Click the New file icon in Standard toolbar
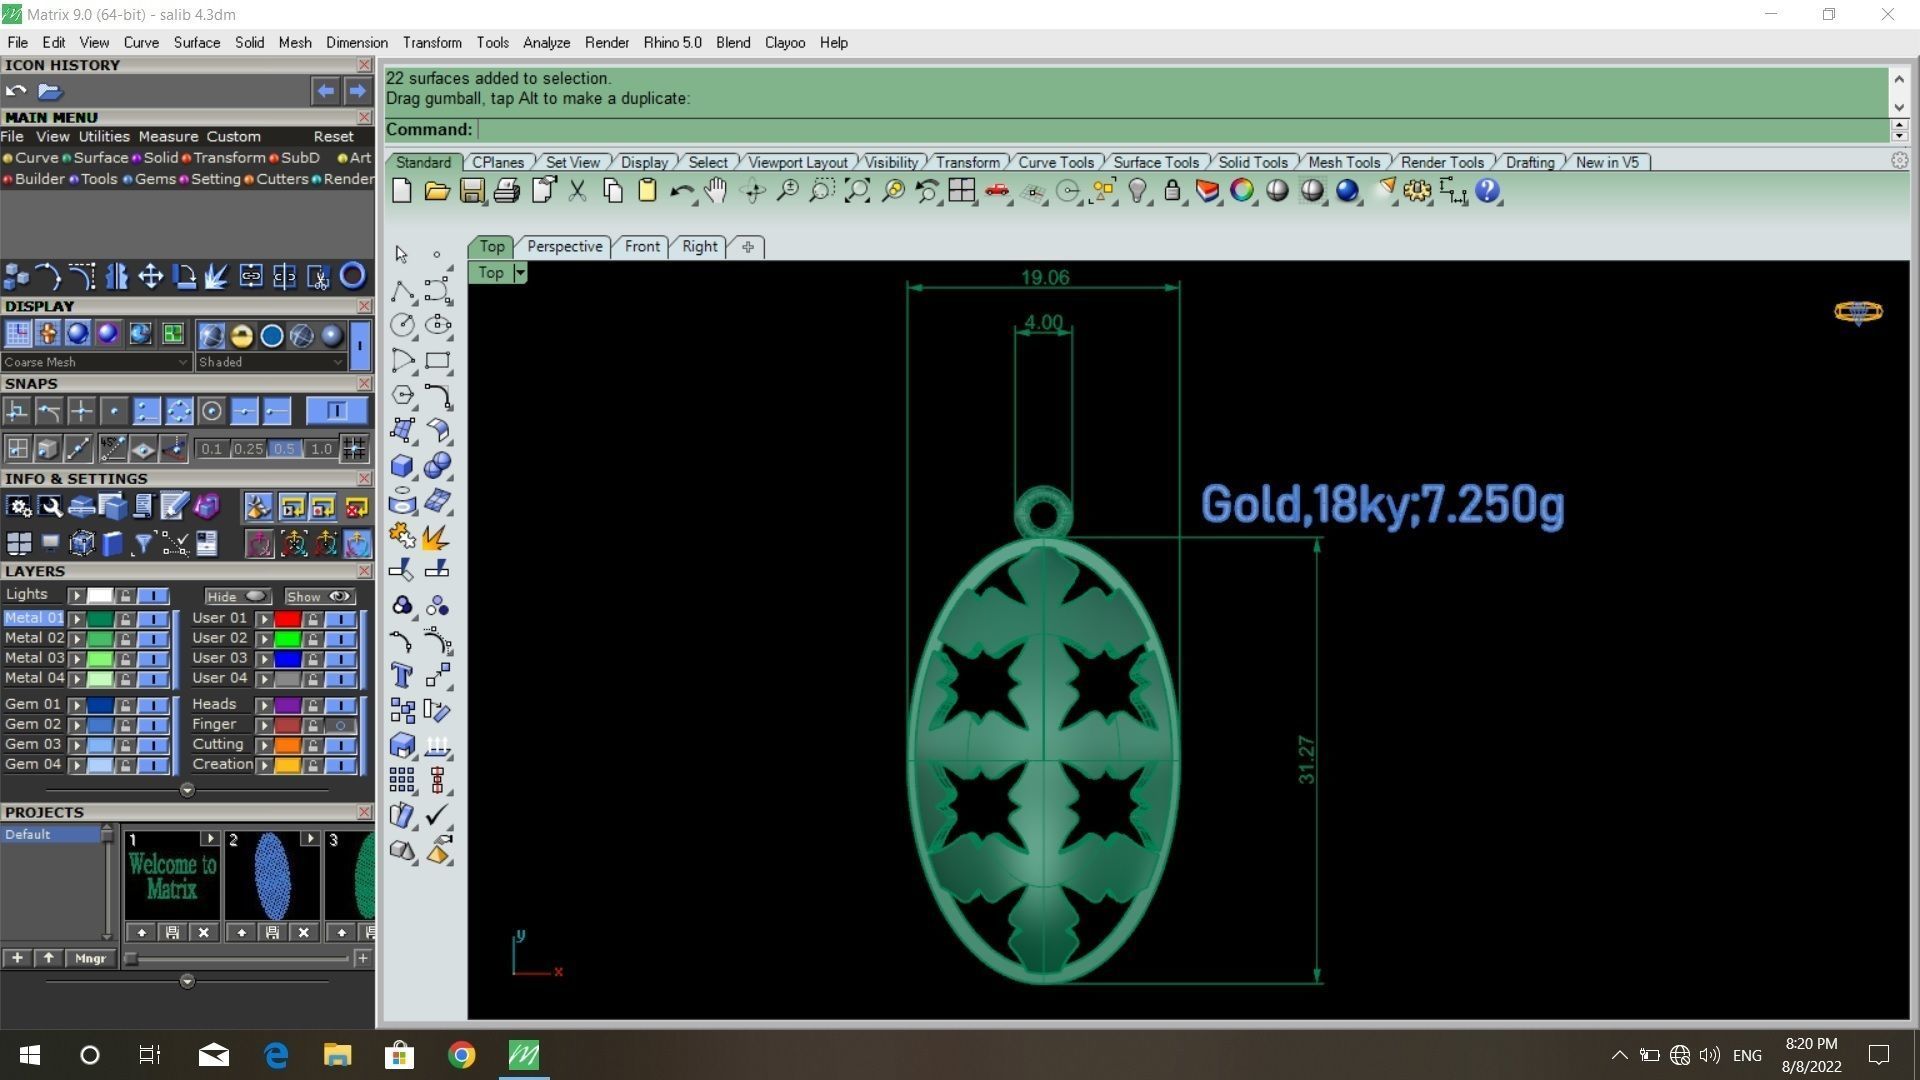1920x1080 pixels. coord(402,191)
